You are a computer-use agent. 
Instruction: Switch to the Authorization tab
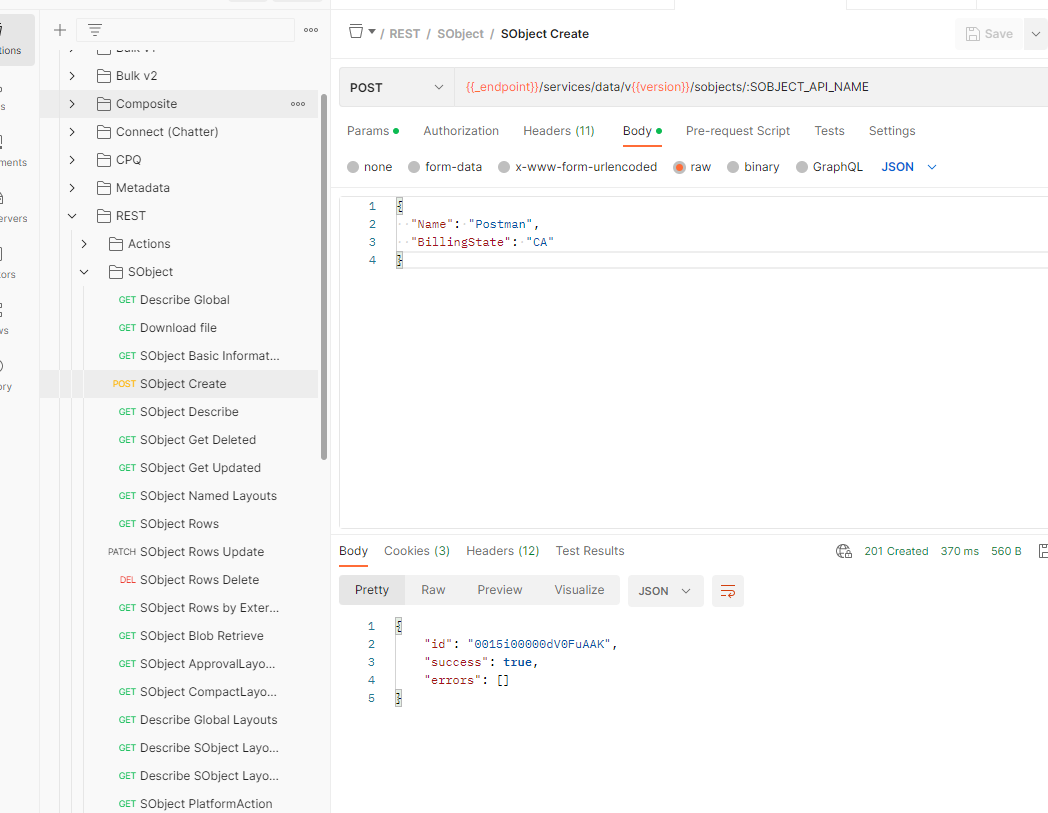click(461, 131)
